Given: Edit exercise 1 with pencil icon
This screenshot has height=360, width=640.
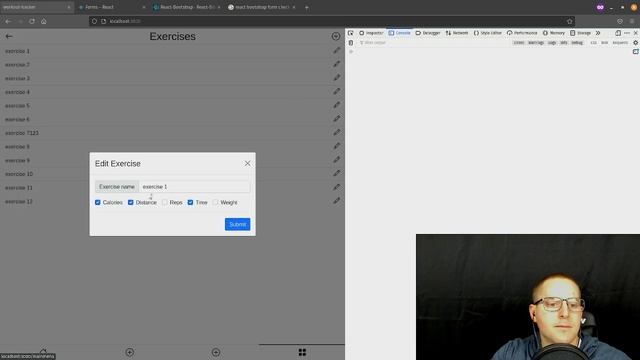Looking at the screenshot, I should (336, 51).
